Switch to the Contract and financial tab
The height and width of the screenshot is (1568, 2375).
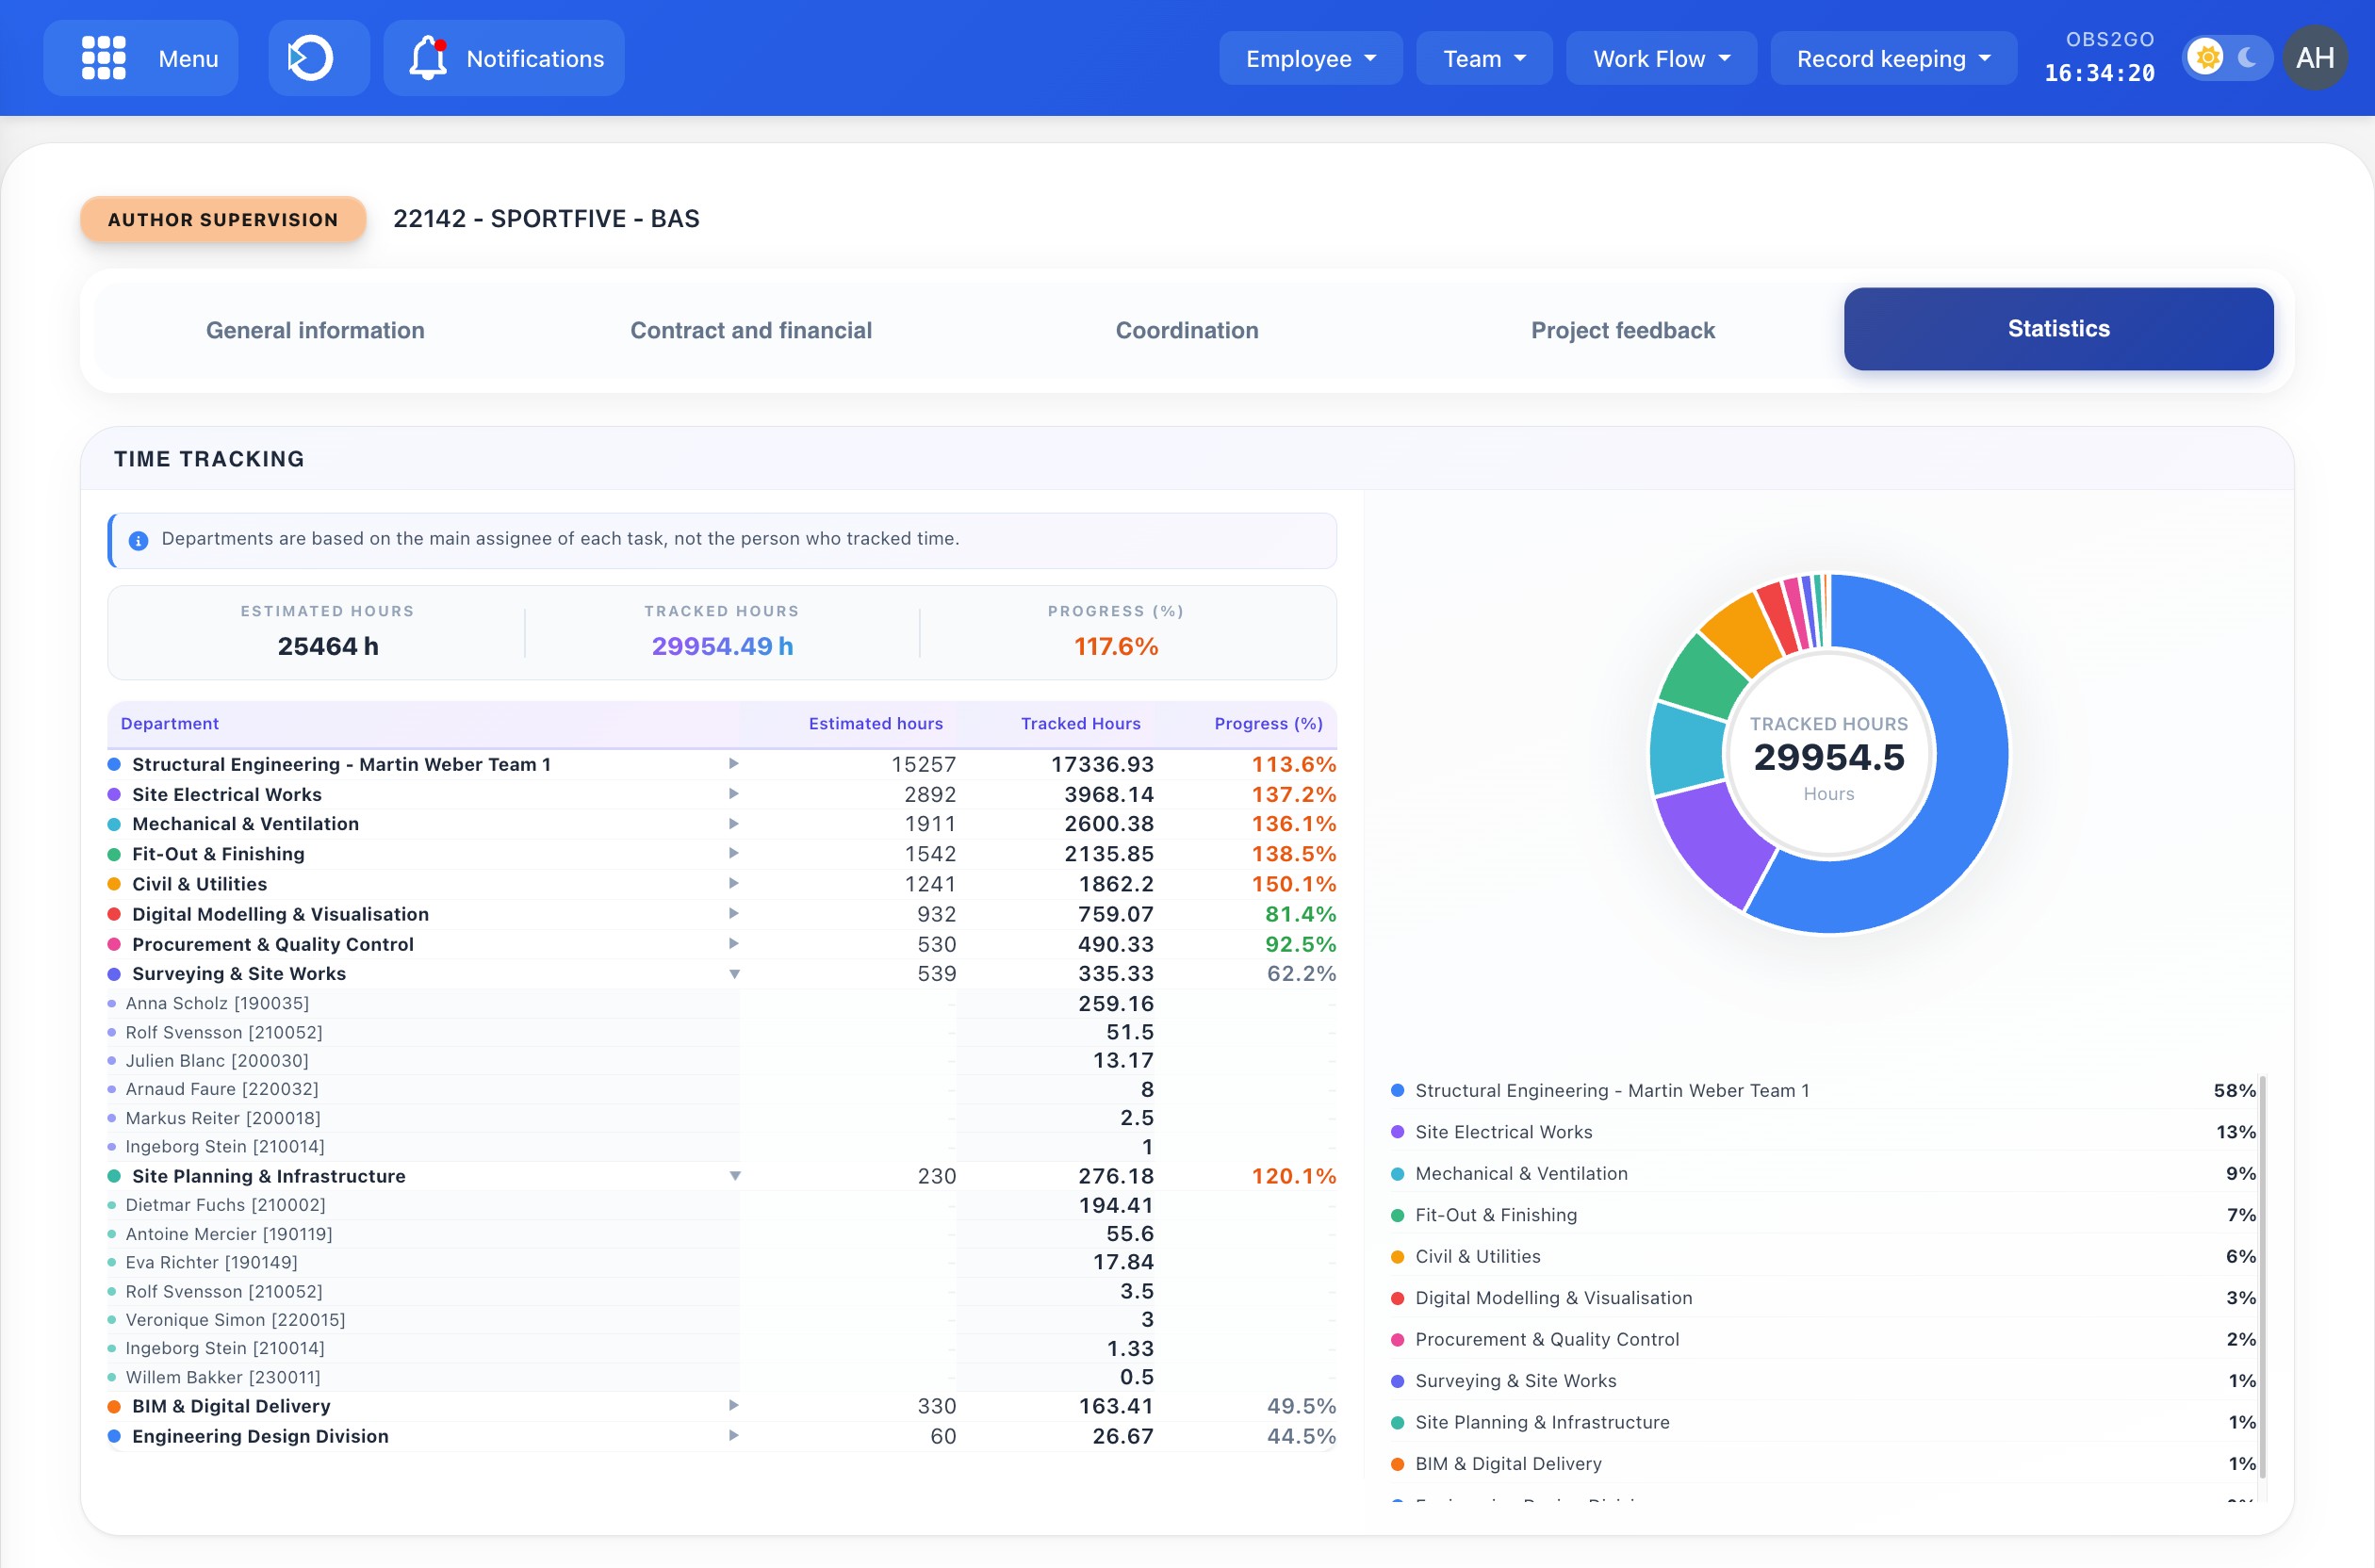751,330
